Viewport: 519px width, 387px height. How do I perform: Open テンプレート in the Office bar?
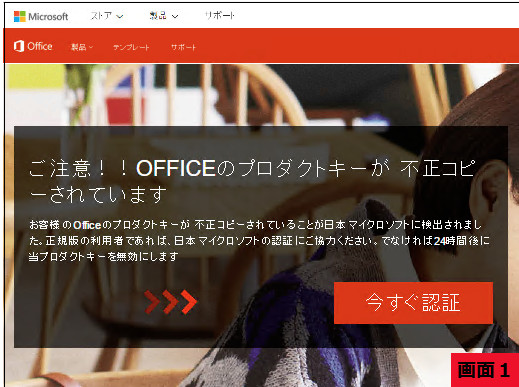pyautogui.click(x=131, y=47)
